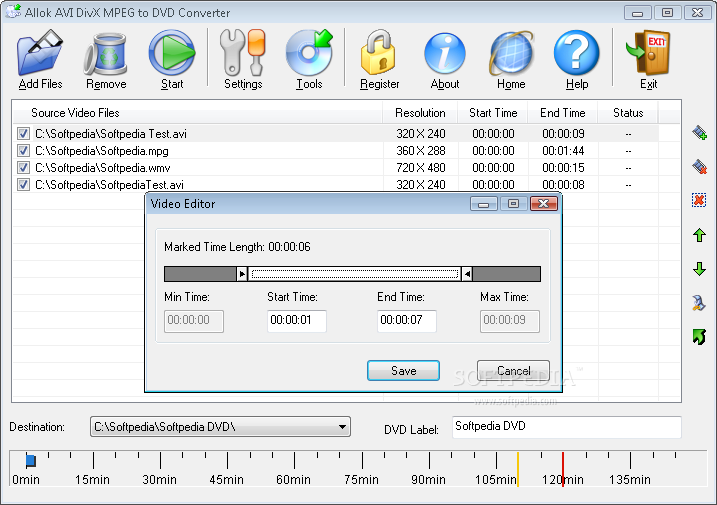Click the Source Video Files column header
The height and width of the screenshot is (505, 717).
[197, 113]
